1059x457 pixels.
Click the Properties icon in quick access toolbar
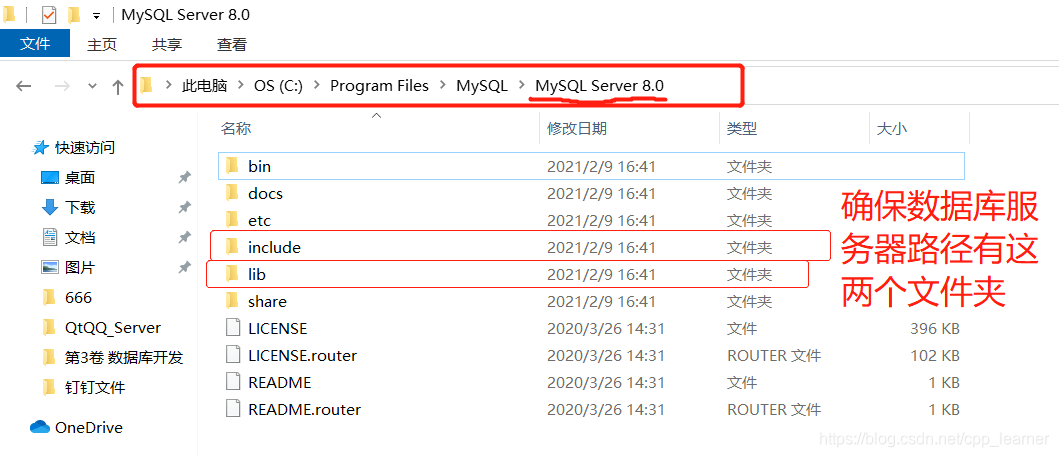(x=49, y=15)
